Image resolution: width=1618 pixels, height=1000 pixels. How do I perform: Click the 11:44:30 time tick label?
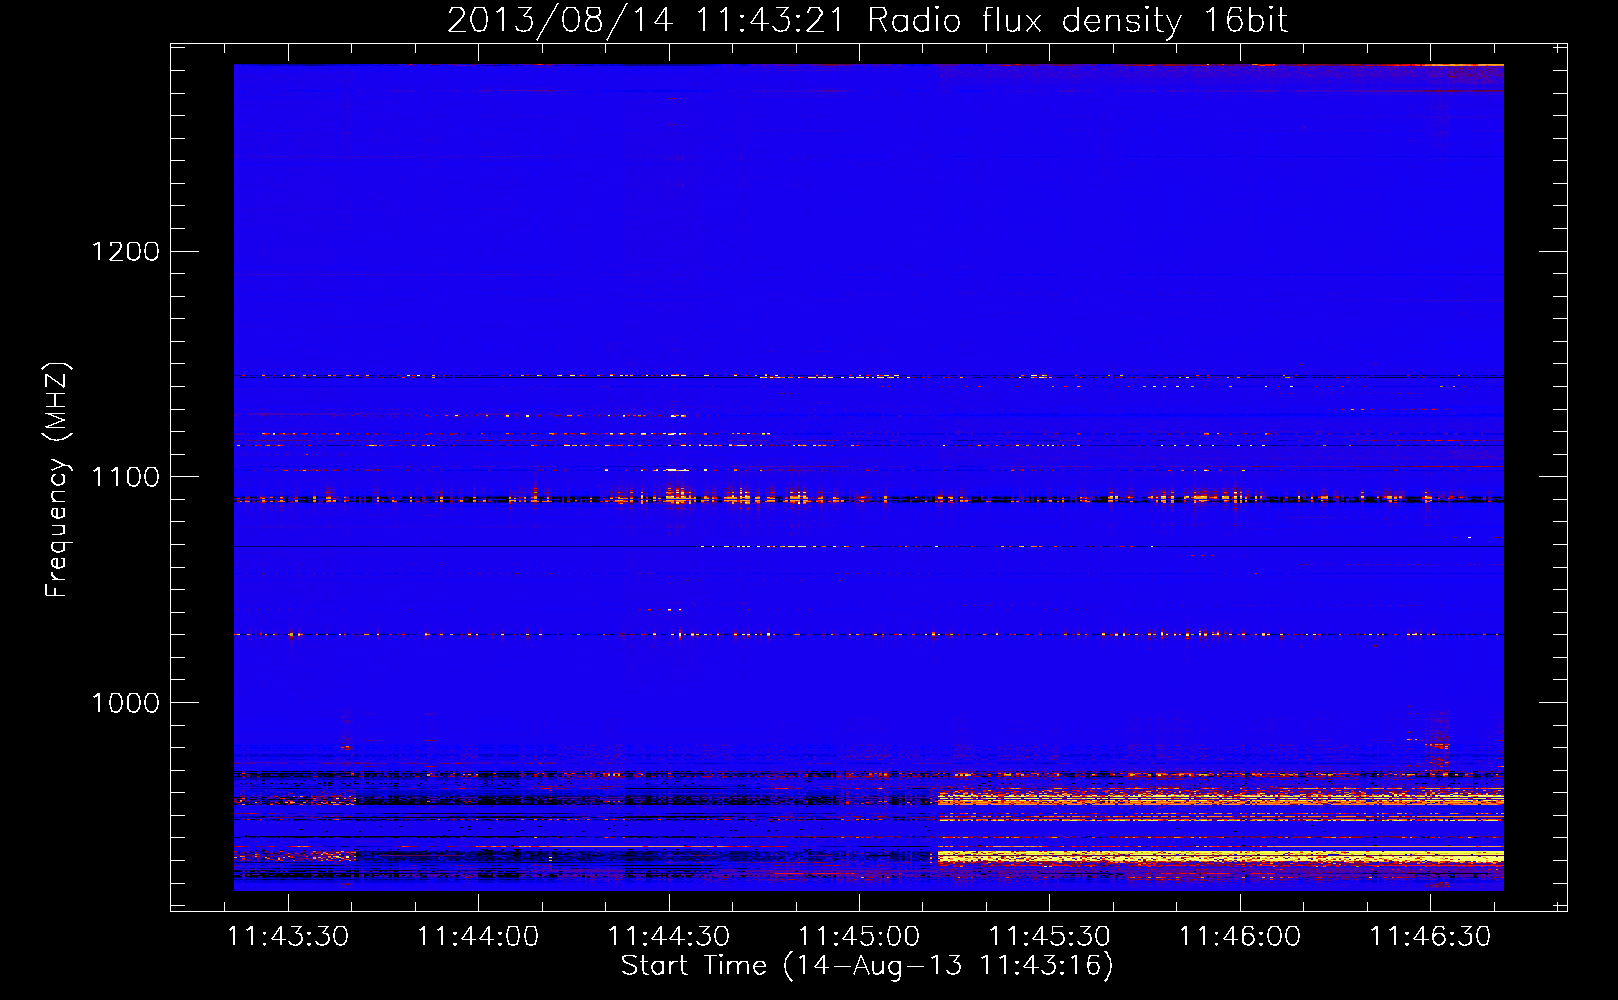669,937
